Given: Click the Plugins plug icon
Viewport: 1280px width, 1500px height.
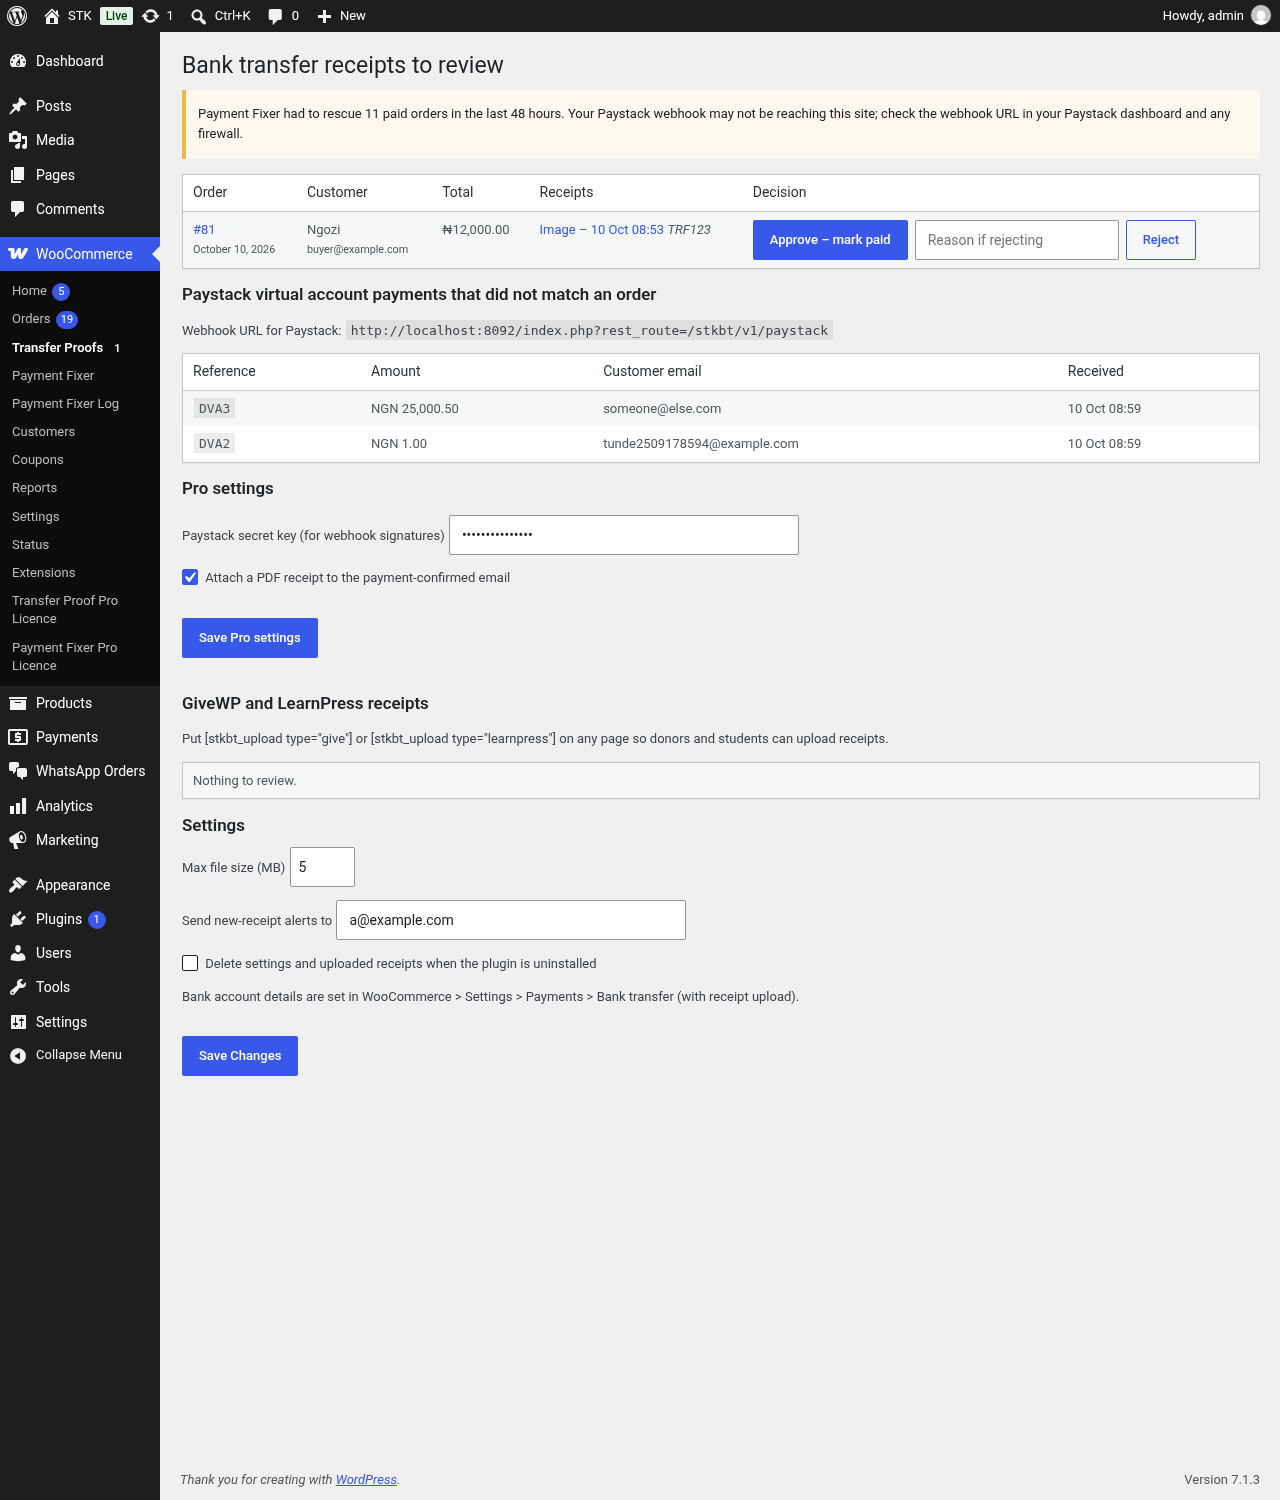Looking at the screenshot, I should pyautogui.click(x=18, y=919).
